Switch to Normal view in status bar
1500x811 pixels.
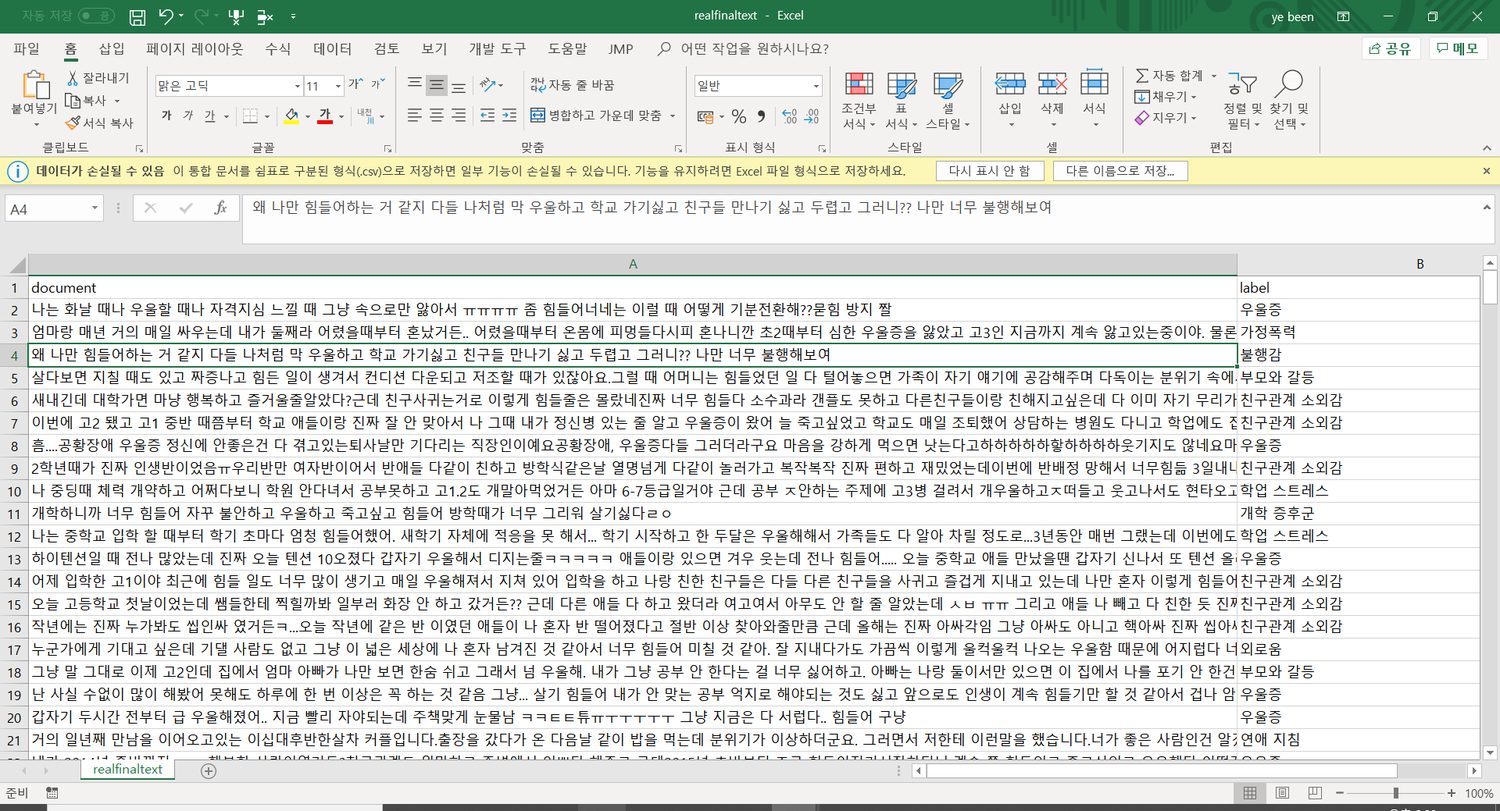(x=1250, y=793)
